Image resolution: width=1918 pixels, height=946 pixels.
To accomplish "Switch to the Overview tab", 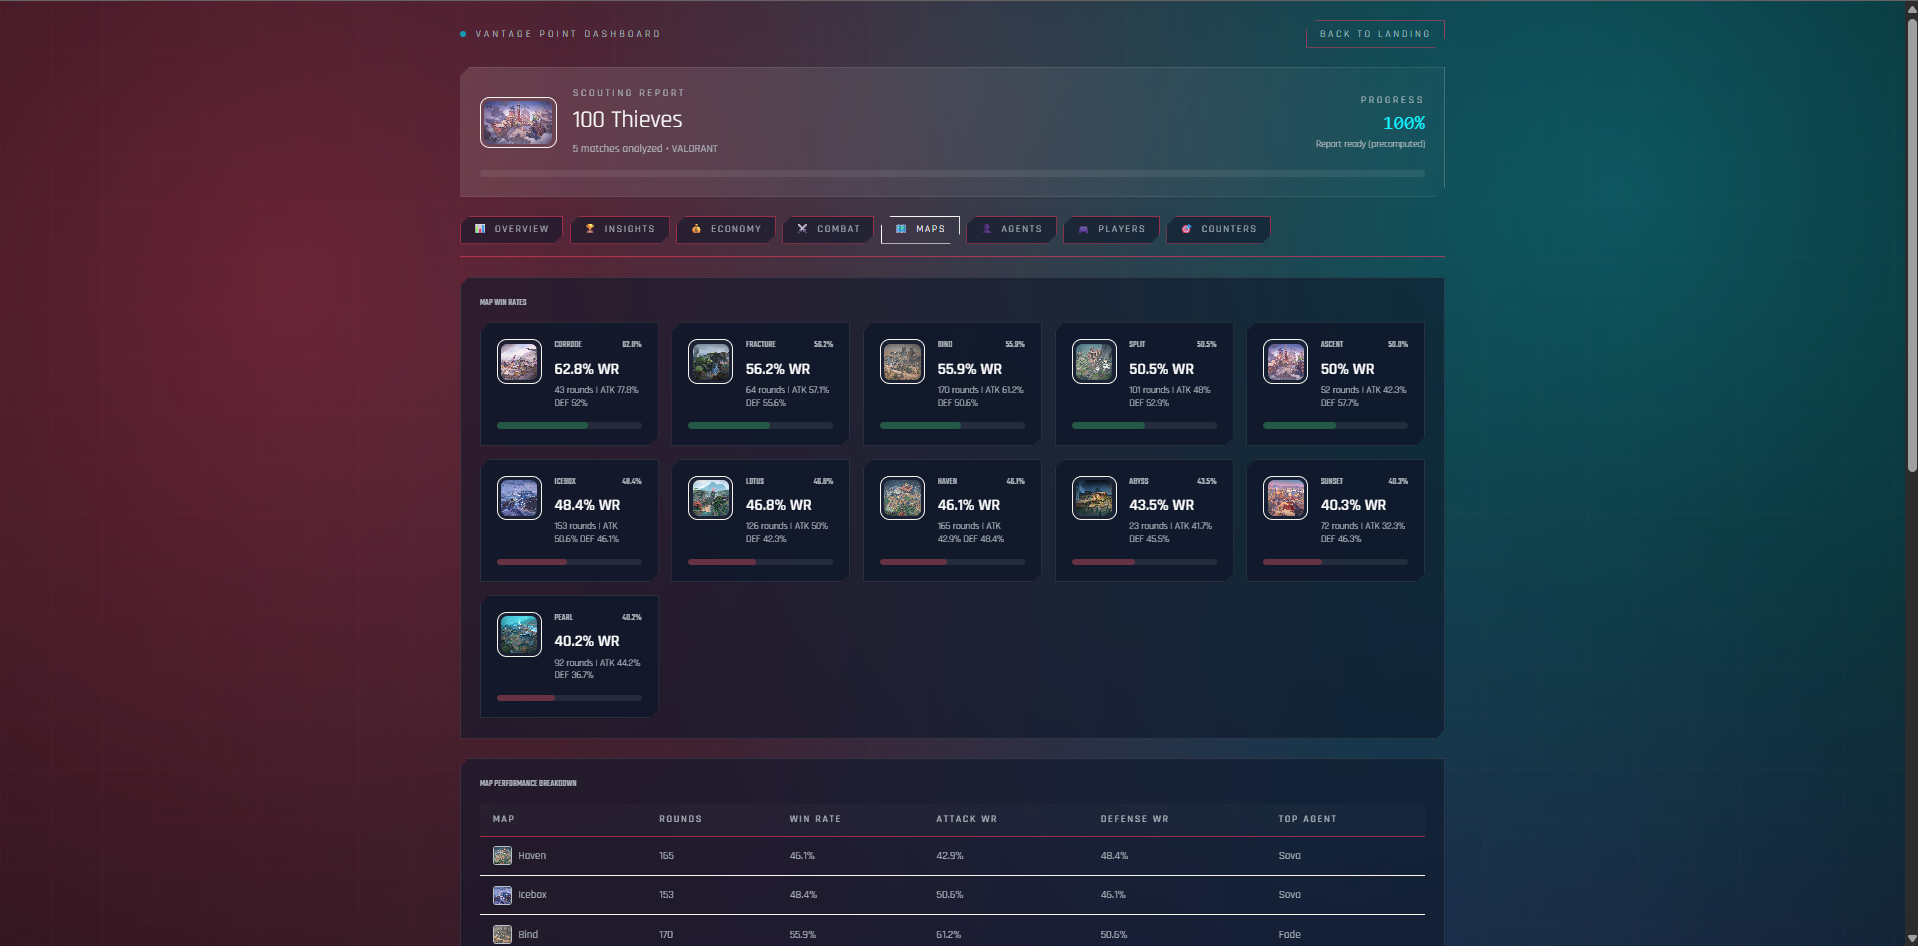I will [x=511, y=229].
